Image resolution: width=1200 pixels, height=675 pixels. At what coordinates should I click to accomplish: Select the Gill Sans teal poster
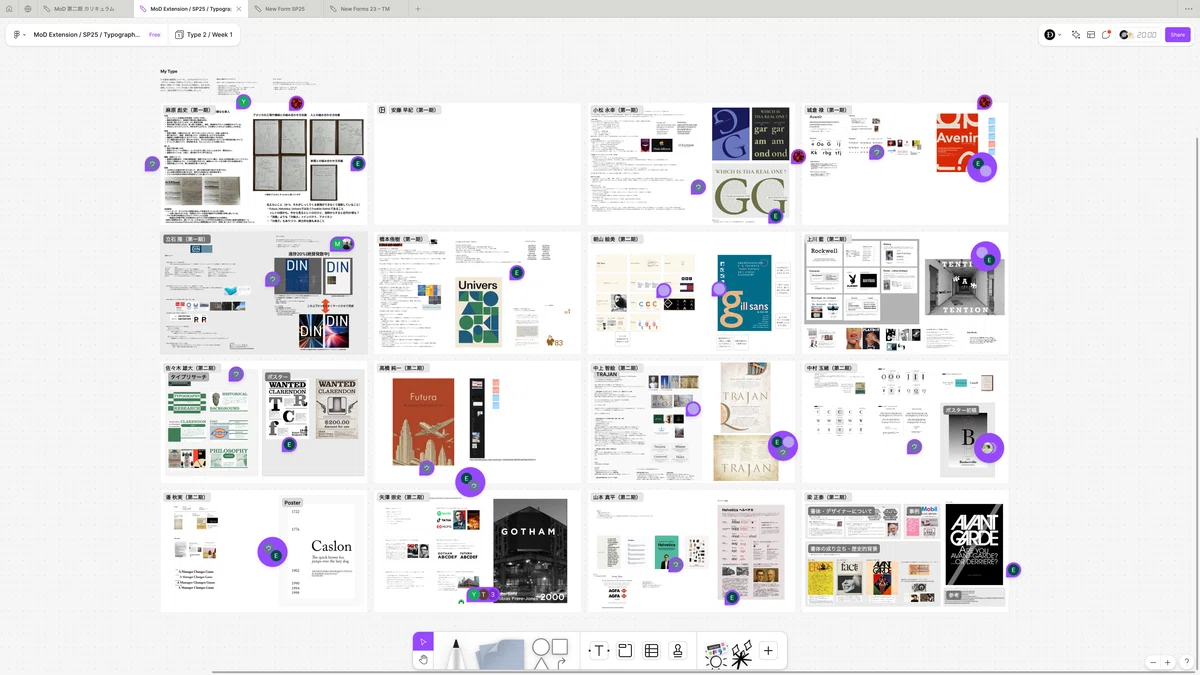[x=745, y=293]
